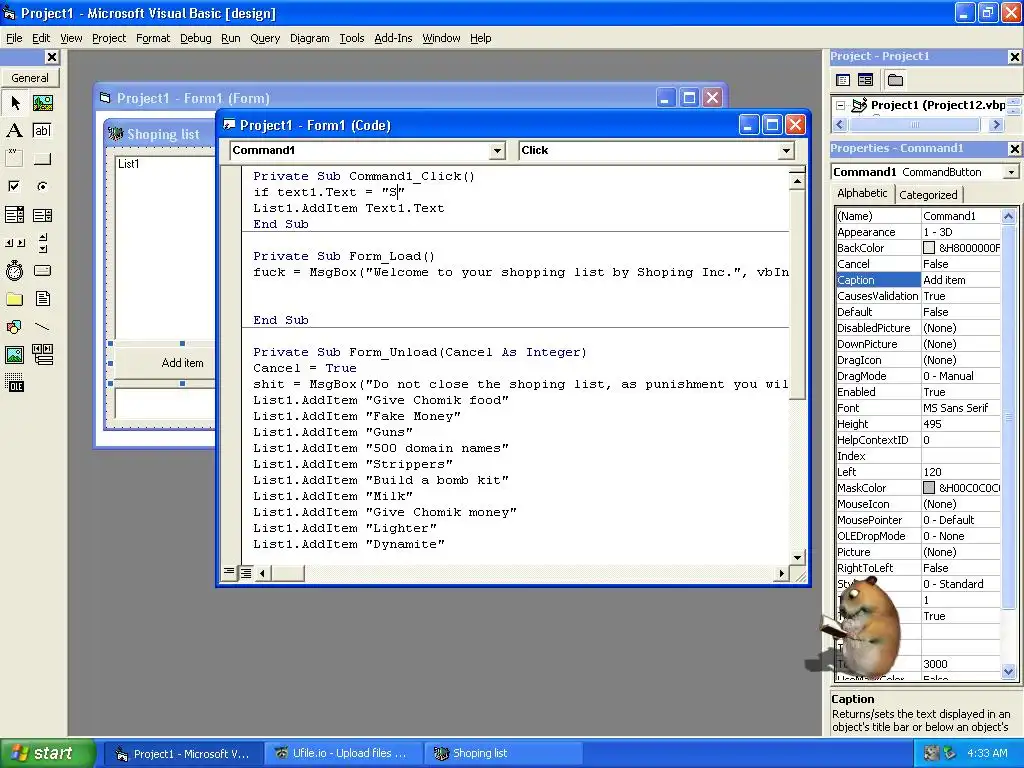Click the system tray clock
This screenshot has width=1024, height=768.
pyautogui.click(x=987, y=753)
